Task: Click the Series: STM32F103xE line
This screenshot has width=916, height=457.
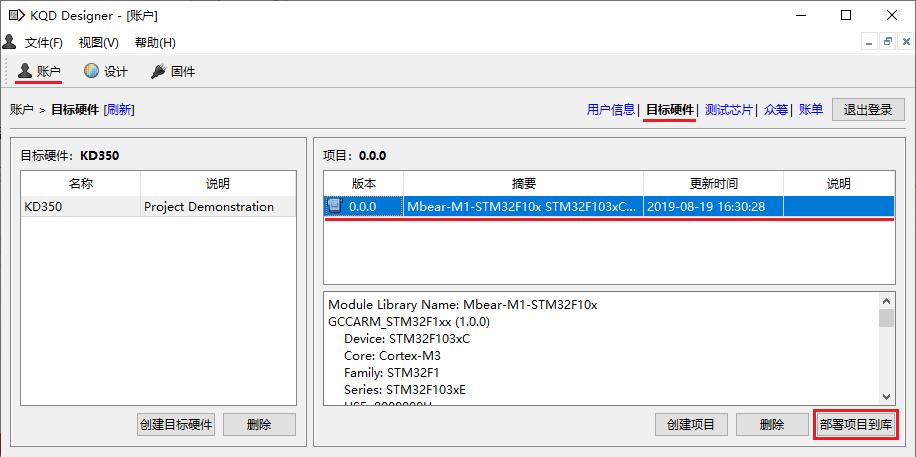Action: (405, 389)
